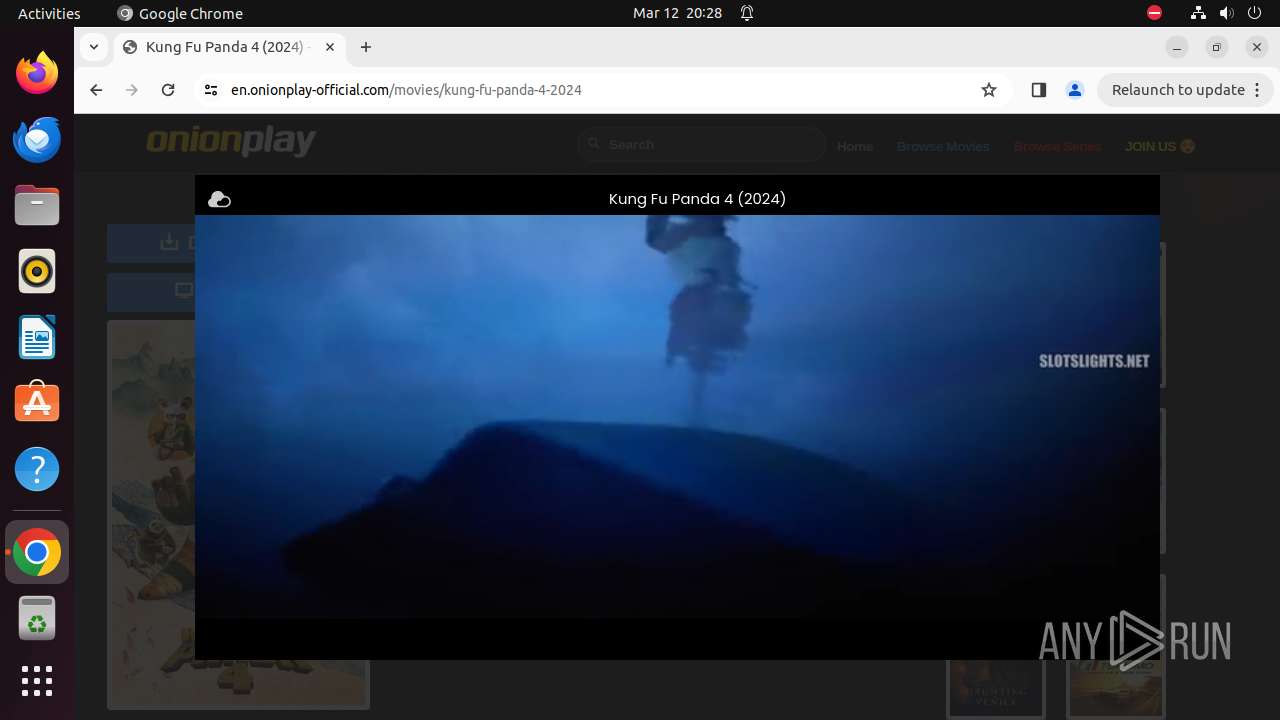Reload the current page

168,90
